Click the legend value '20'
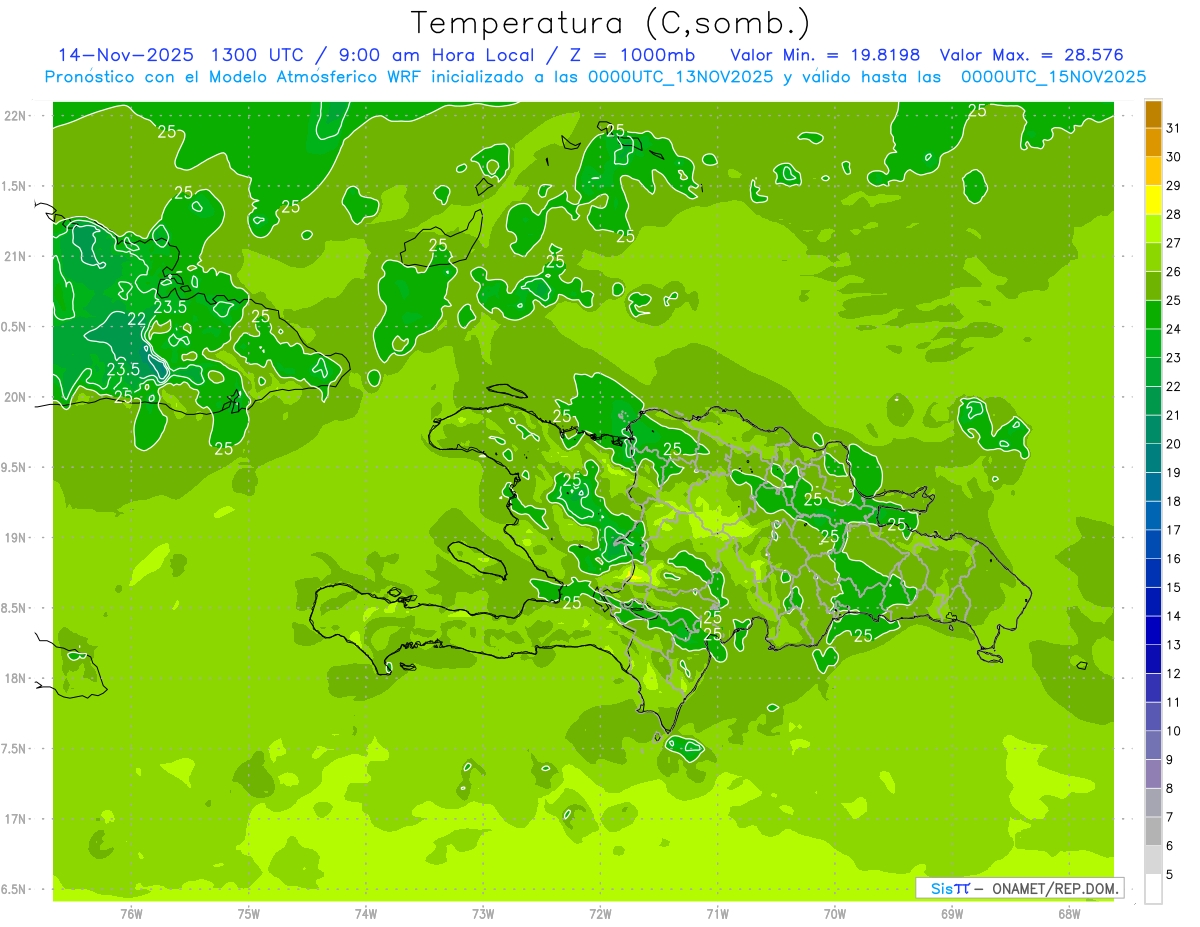1200x927 pixels. click(1174, 444)
